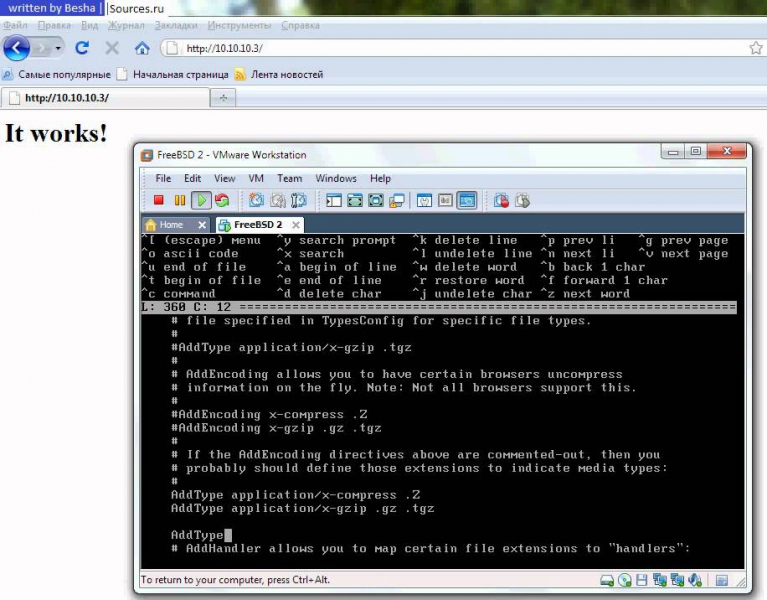Click the hard disk status icon
Screen dimensions: 767x600
607,580
